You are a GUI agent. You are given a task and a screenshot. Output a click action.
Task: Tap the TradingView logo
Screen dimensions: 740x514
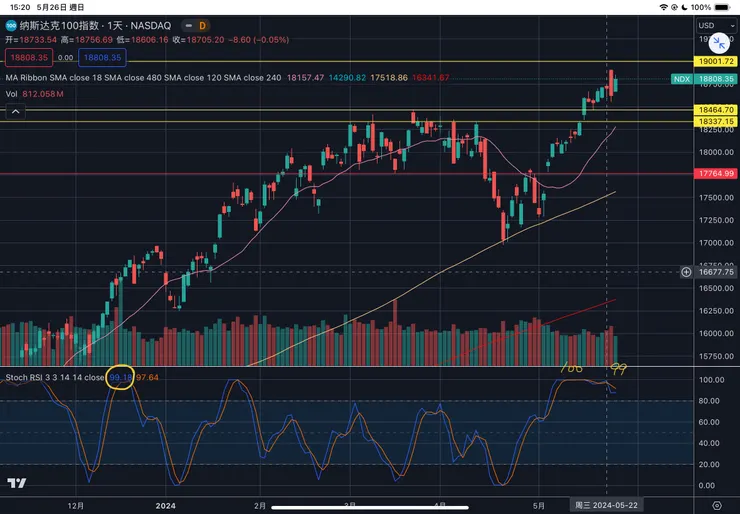pos(17,483)
